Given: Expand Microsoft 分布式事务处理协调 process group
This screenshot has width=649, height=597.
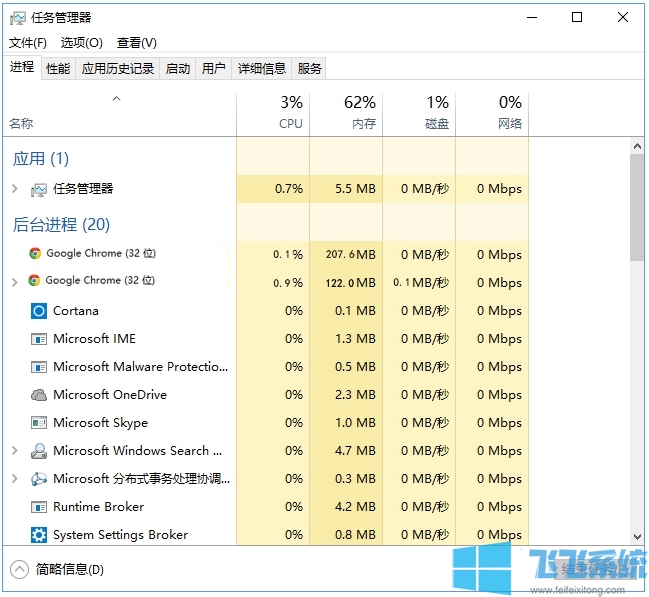Looking at the screenshot, I should [14, 479].
